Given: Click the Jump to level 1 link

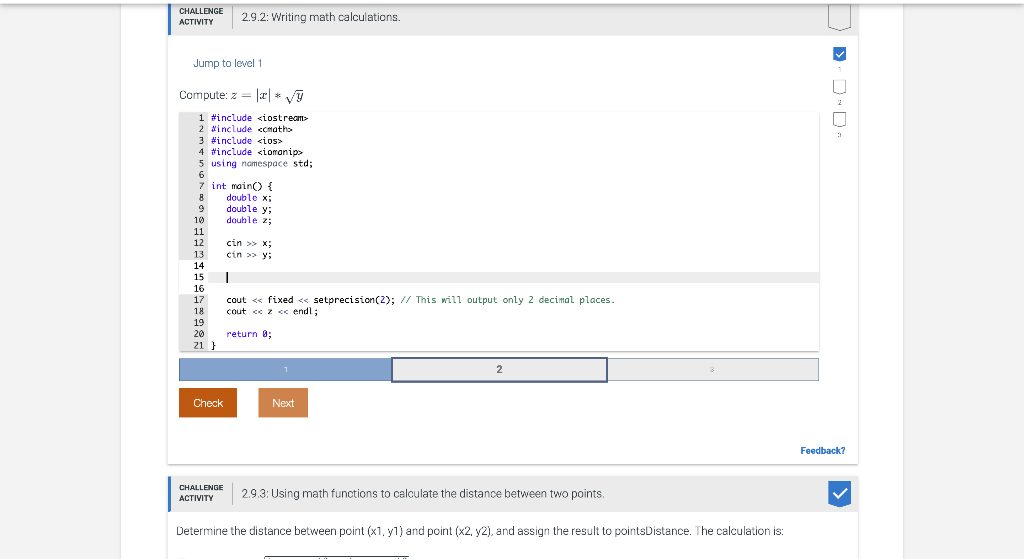Looking at the screenshot, I should tap(227, 63).
